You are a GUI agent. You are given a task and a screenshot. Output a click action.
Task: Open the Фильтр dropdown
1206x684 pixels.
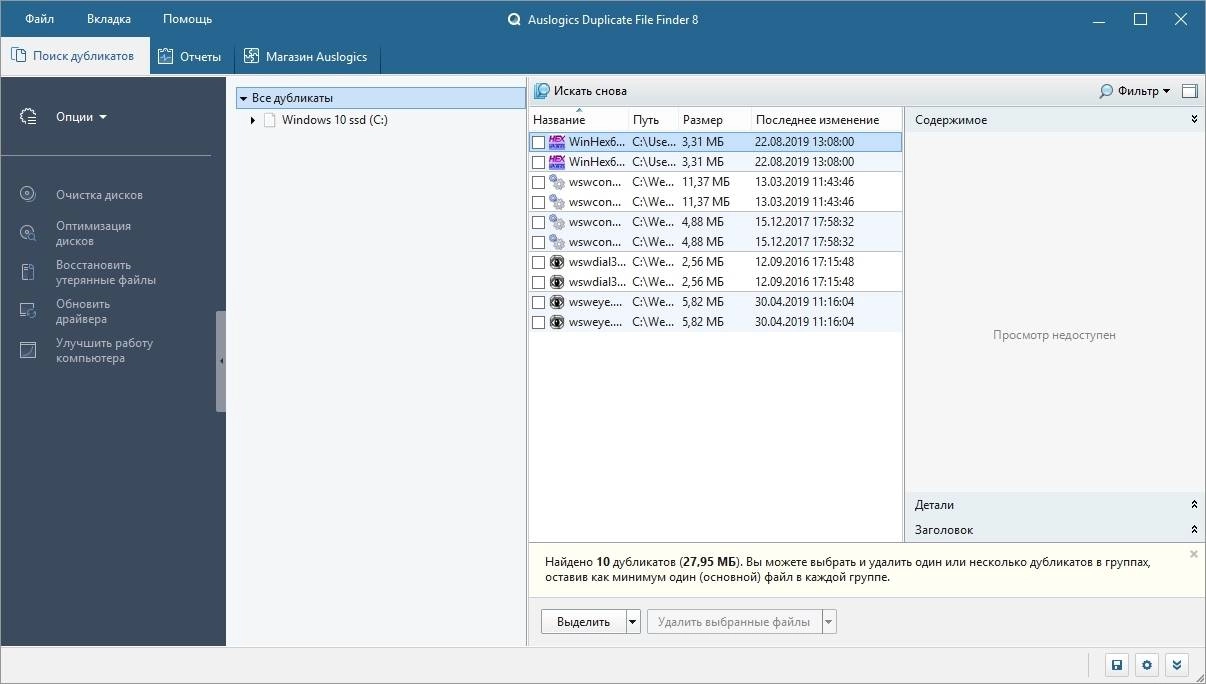[x=1135, y=91]
